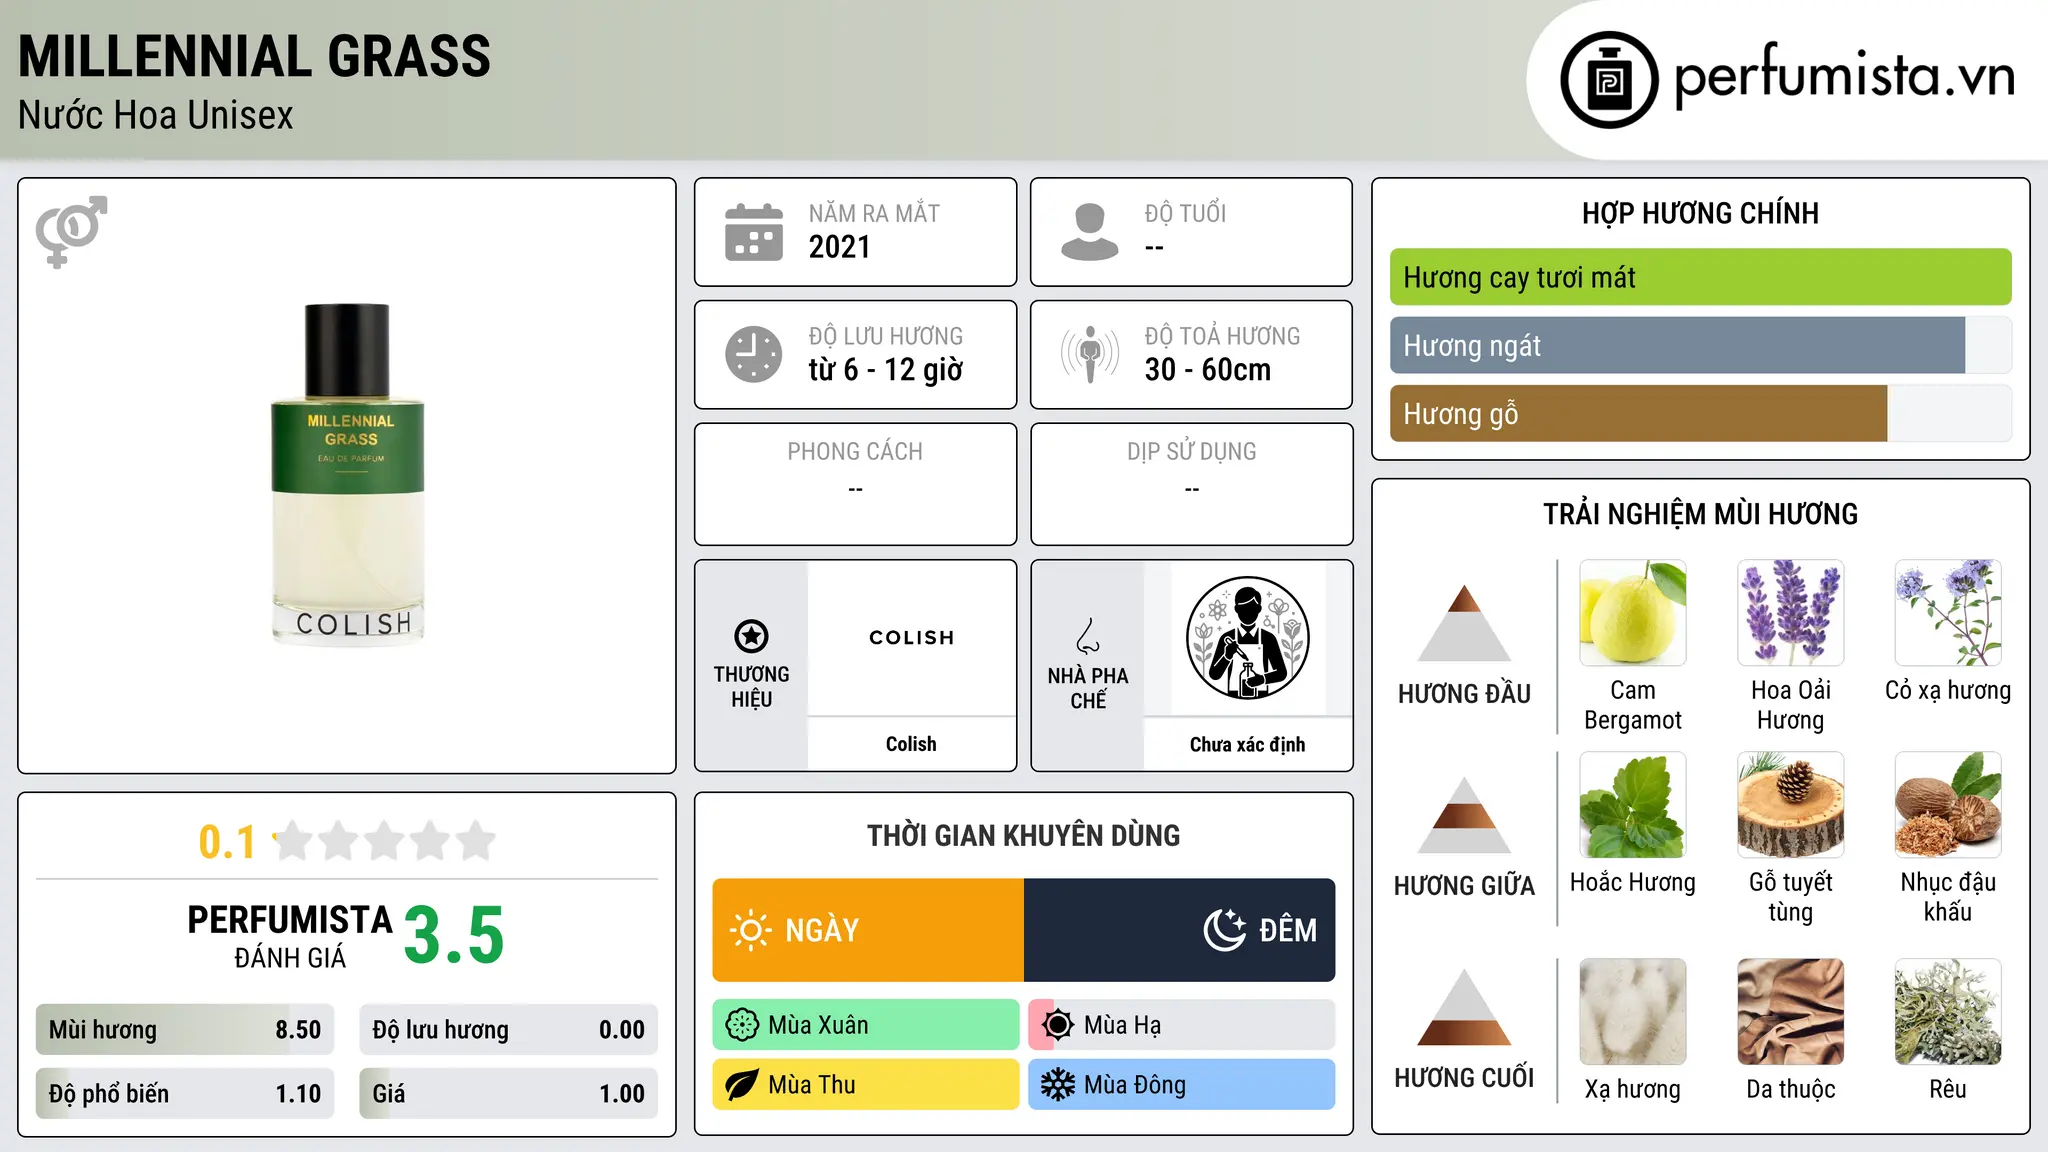Open the Da thuộc leather image
This screenshot has width=2048, height=1152.
[1791, 1012]
